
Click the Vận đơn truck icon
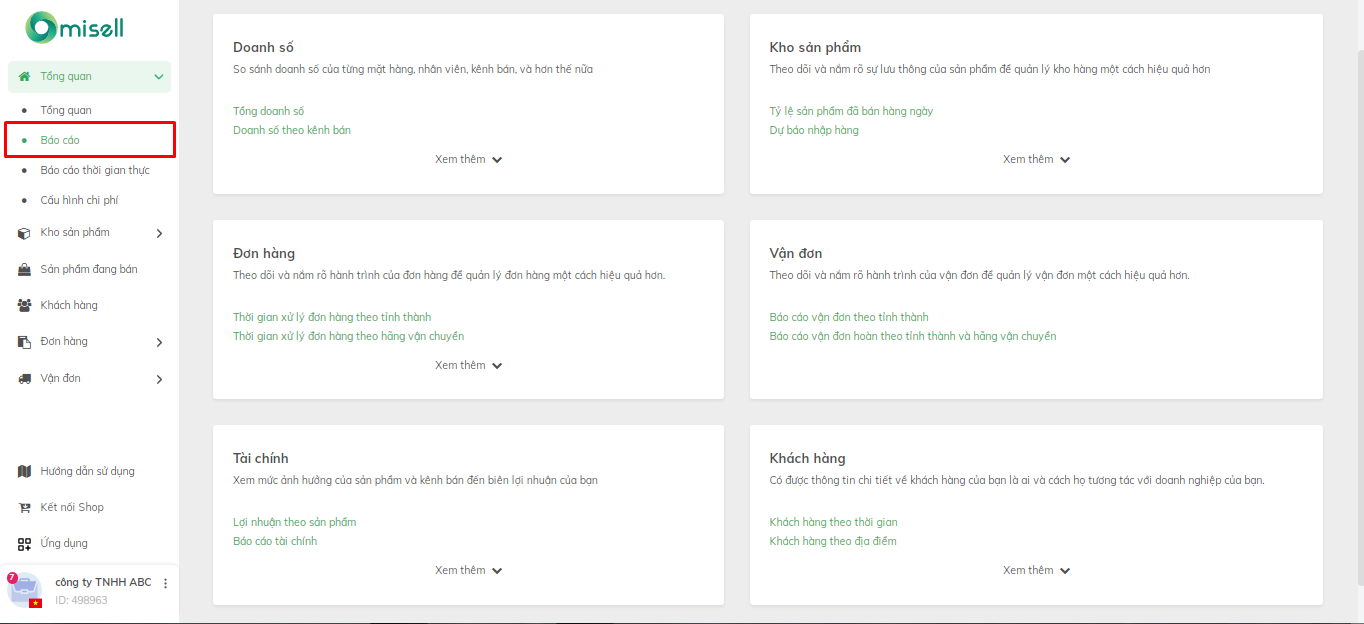[24, 378]
